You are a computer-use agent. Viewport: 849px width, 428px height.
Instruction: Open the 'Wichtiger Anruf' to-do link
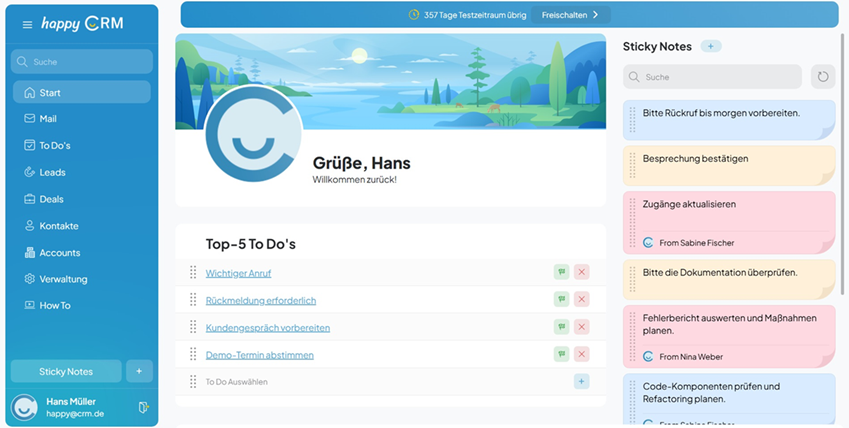[238, 274]
